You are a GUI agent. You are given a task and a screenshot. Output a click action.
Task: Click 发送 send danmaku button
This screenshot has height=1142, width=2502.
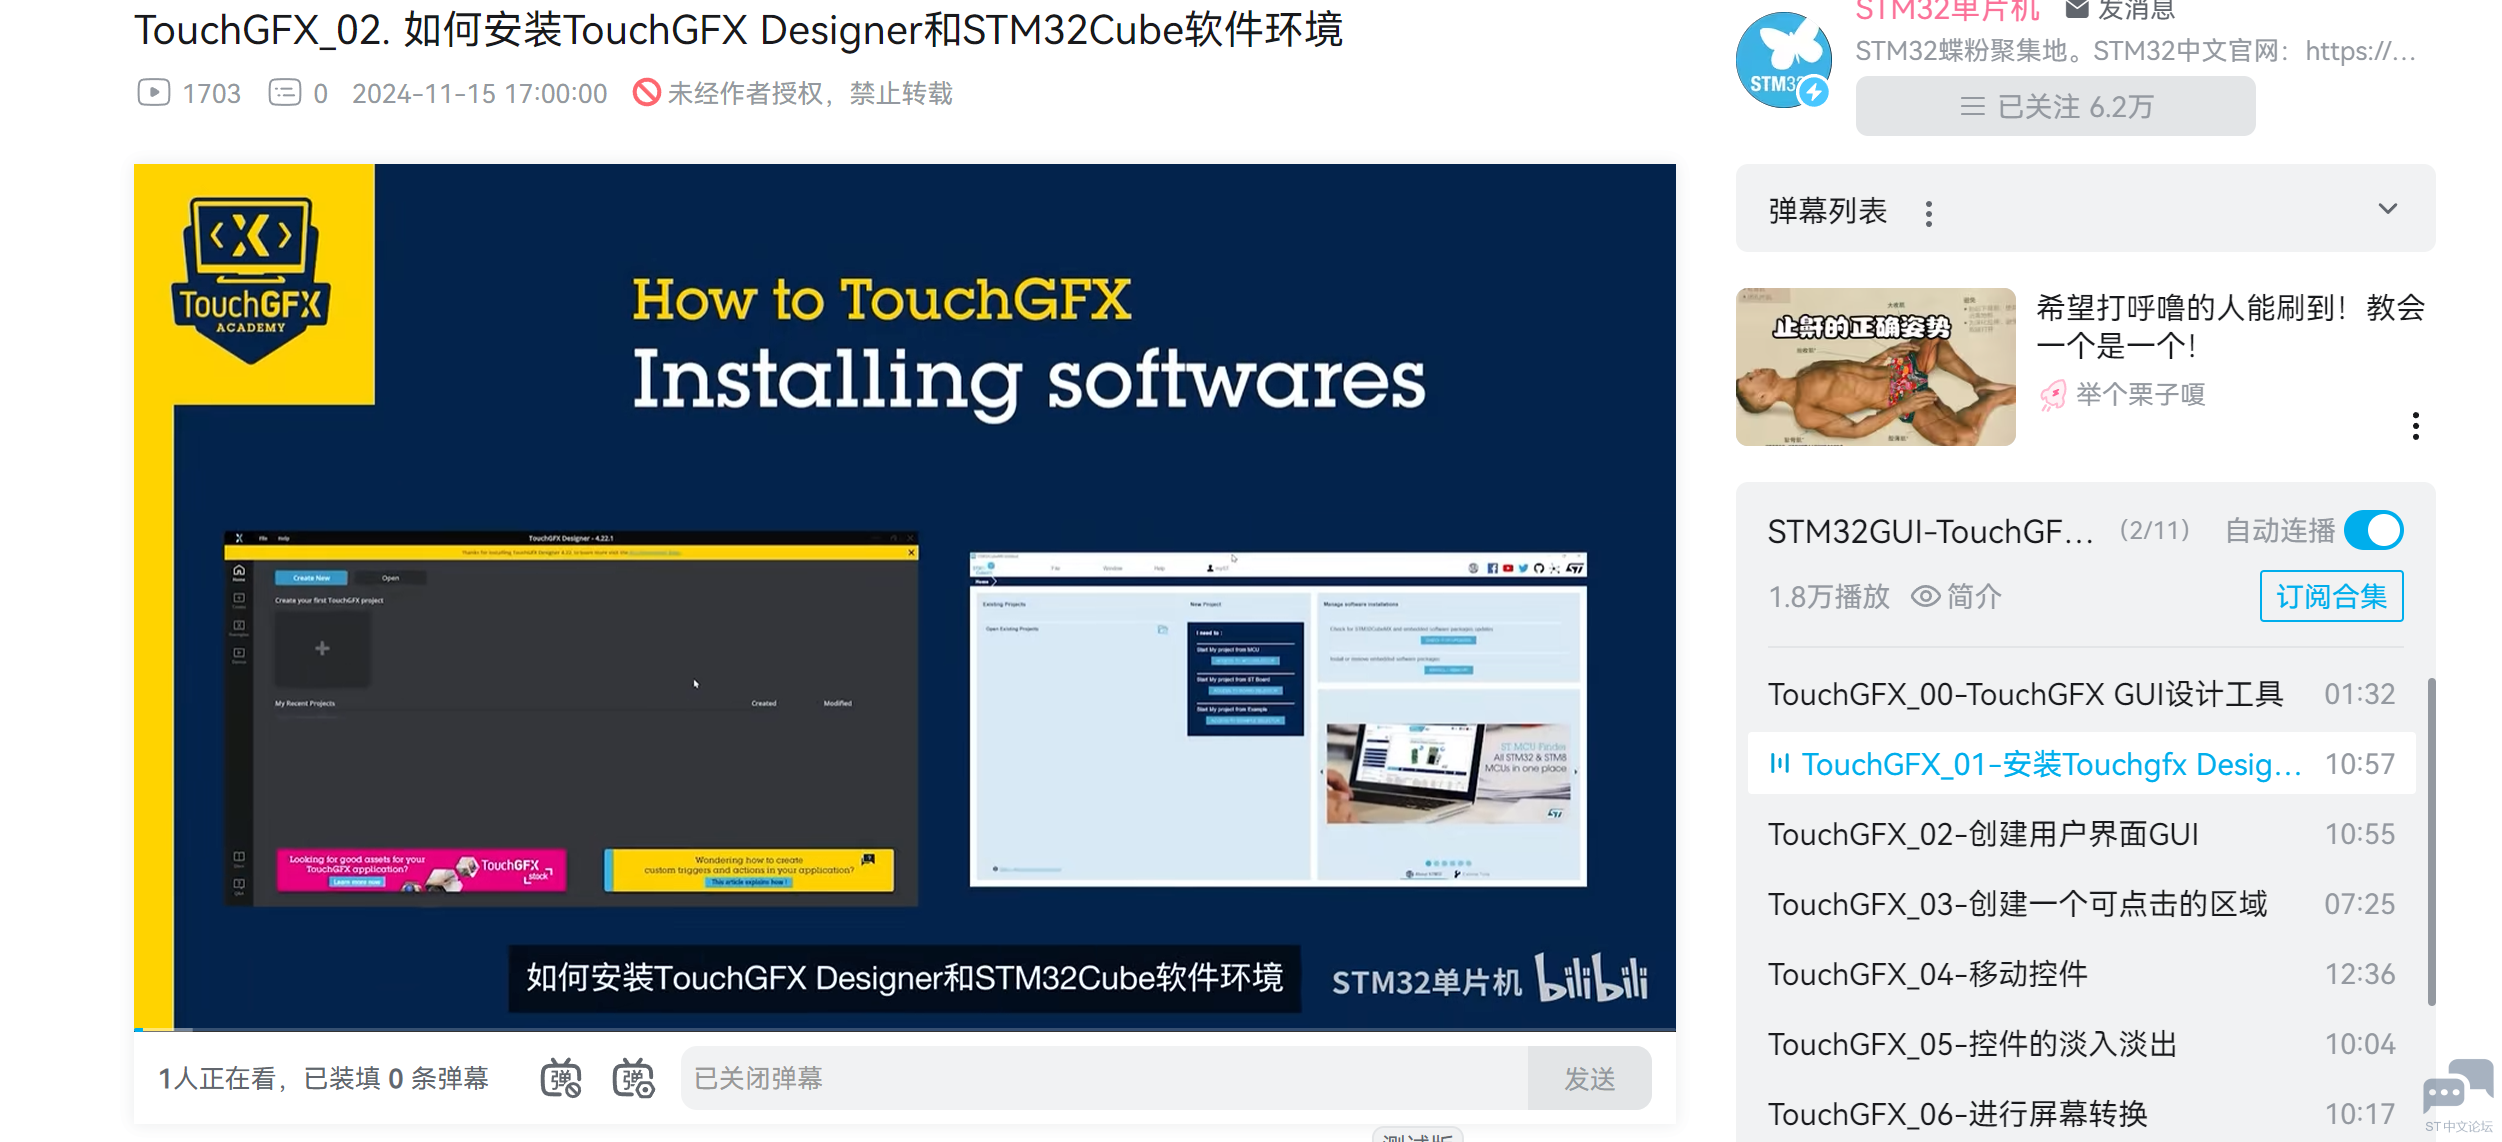pyautogui.click(x=1589, y=1078)
